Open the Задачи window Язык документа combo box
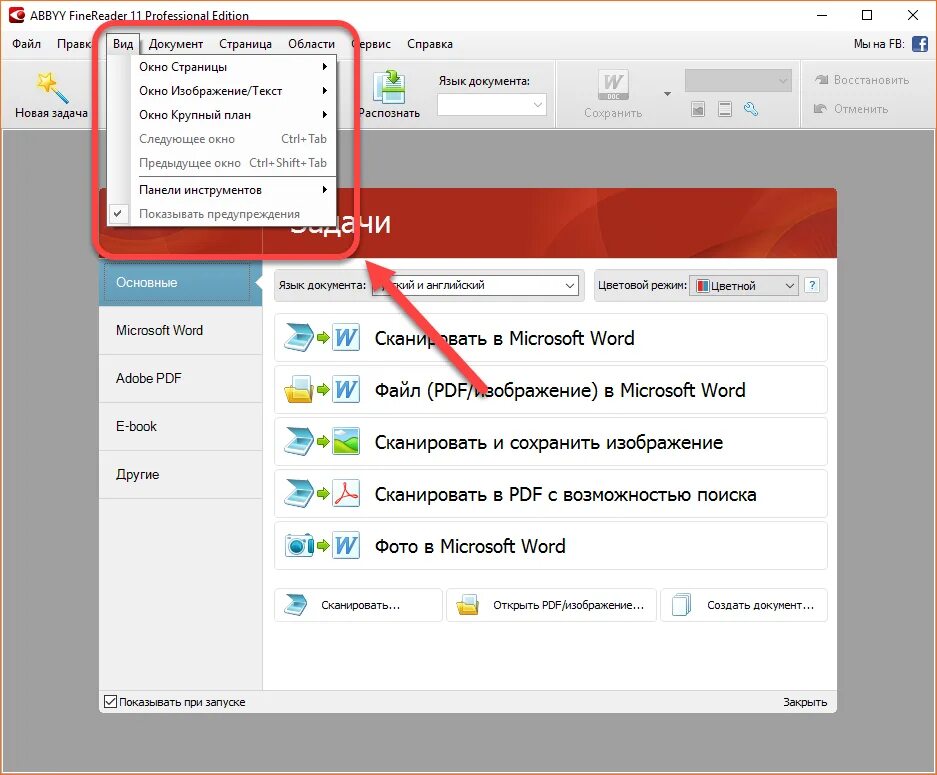This screenshot has width=937, height=775. tap(475, 285)
